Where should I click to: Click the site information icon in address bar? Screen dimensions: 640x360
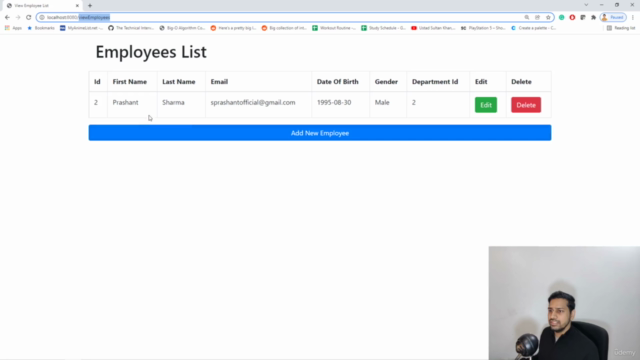(x=42, y=17)
